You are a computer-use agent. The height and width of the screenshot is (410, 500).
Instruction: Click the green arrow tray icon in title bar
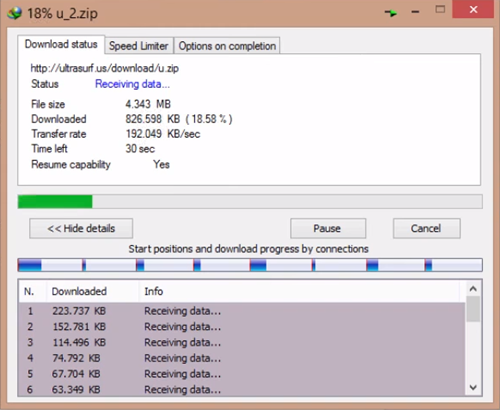point(391,13)
